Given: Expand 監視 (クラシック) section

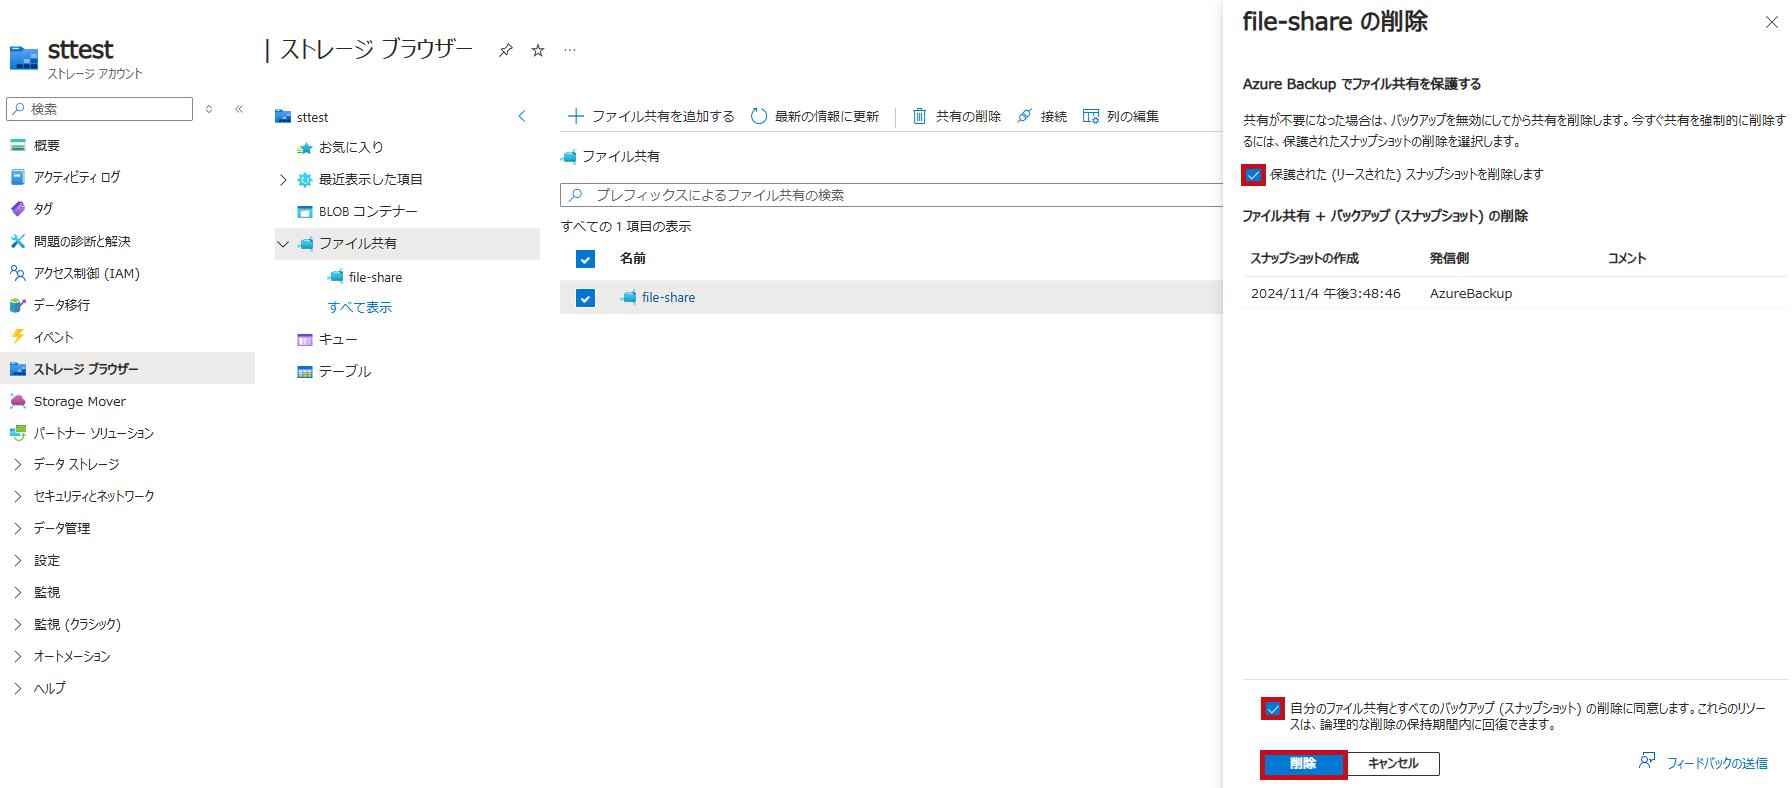Looking at the screenshot, I should 18,624.
